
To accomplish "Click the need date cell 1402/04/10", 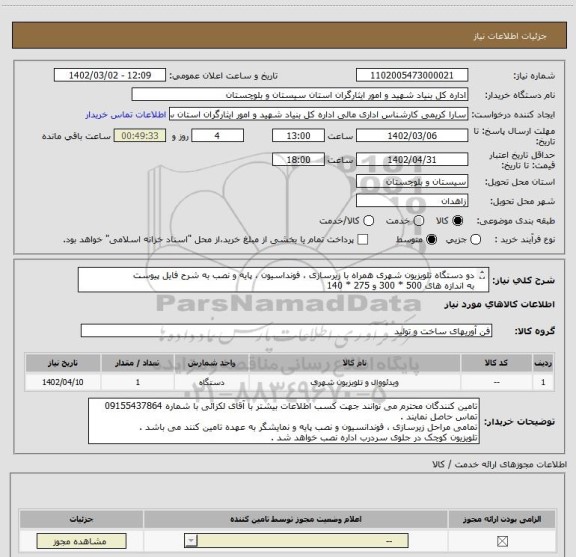I will (63, 382).
